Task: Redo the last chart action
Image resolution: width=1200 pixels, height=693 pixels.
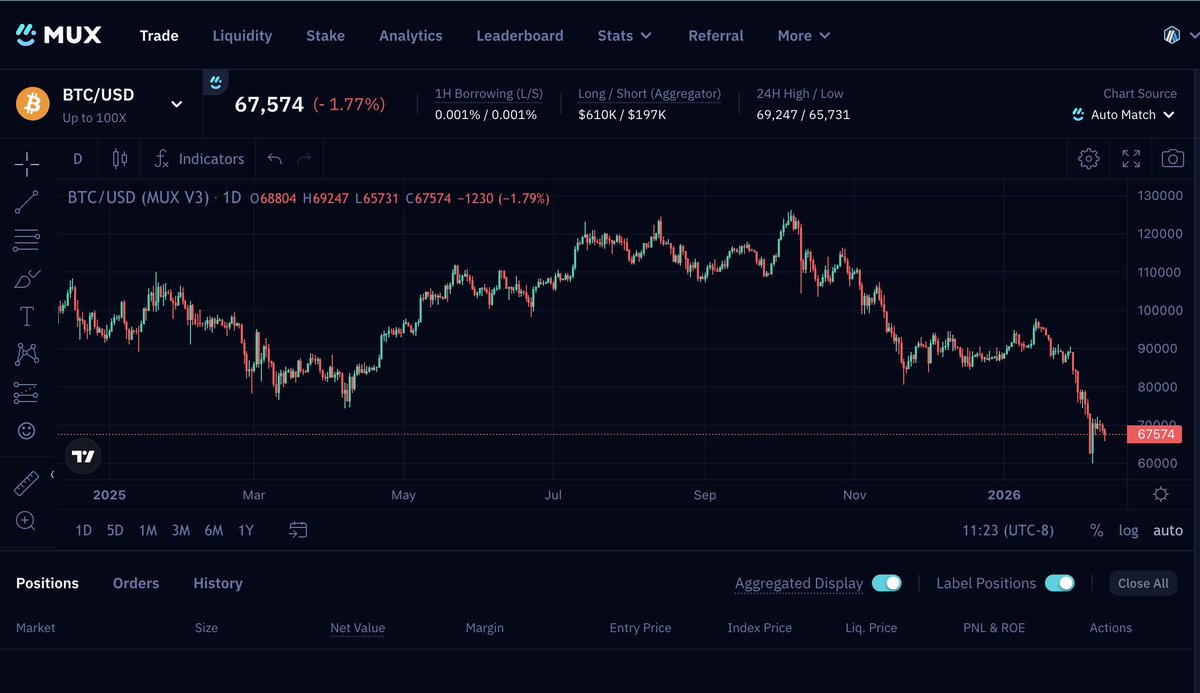Action: pos(304,159)
